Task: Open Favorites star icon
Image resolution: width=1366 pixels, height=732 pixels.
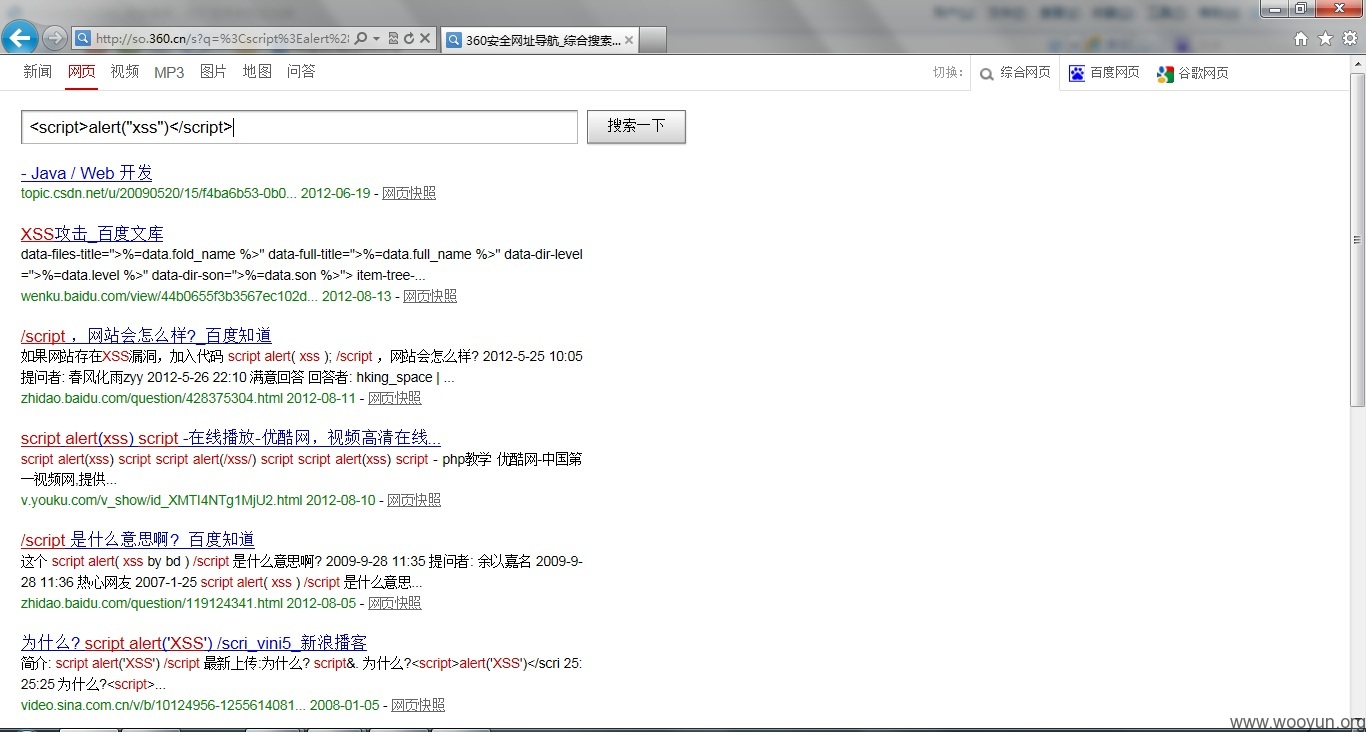Action: [x=1325, y=39]
